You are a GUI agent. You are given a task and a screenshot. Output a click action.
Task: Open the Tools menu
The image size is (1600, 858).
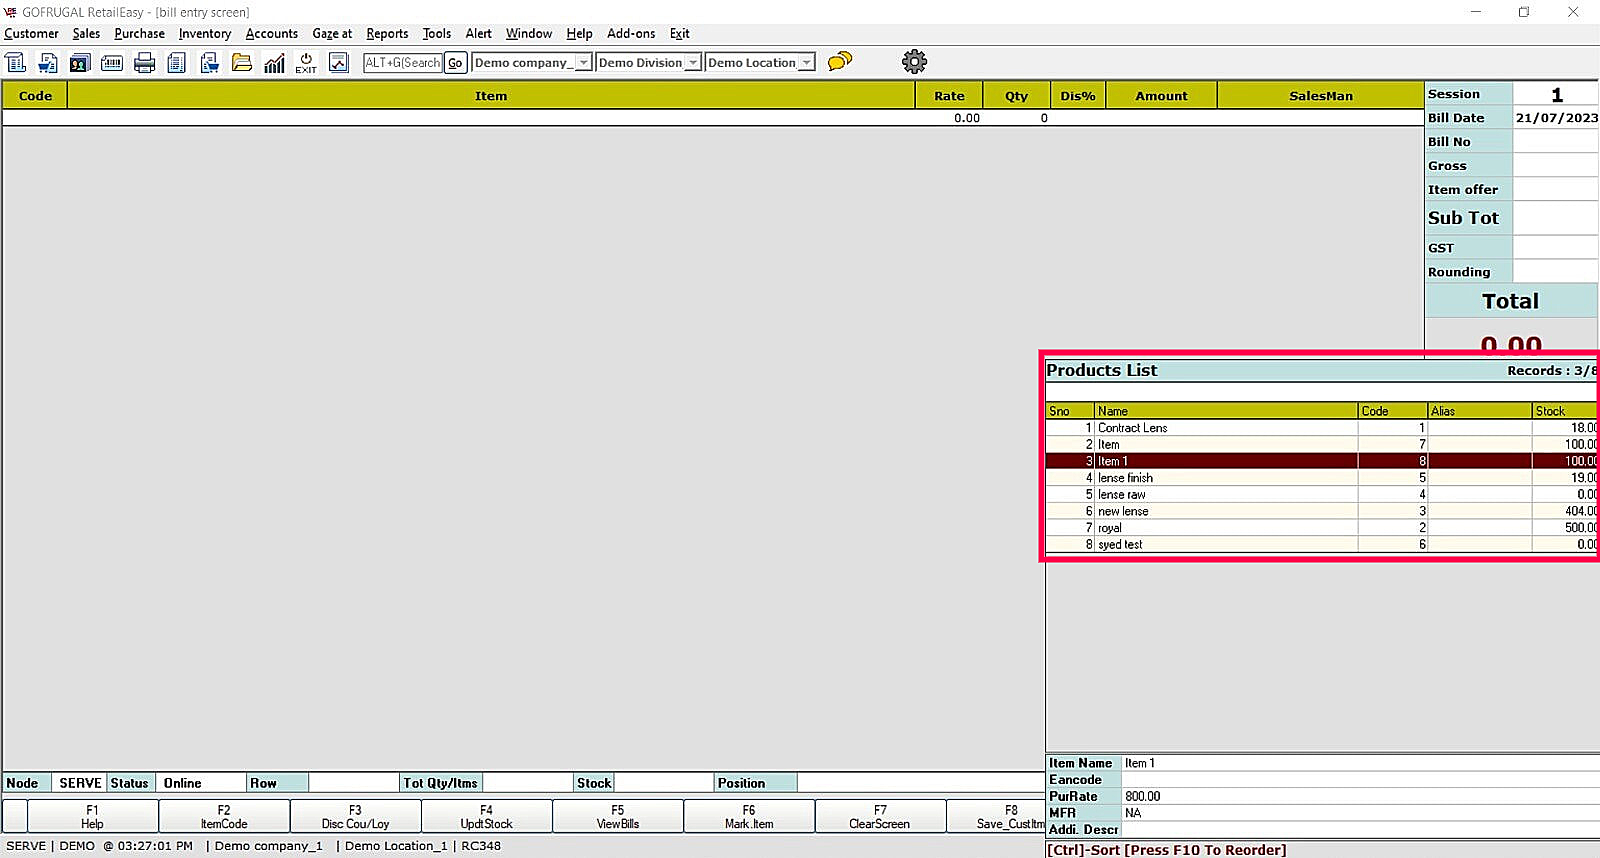437,34
